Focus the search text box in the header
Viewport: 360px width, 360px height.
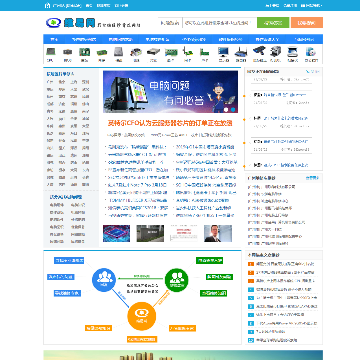219,23
